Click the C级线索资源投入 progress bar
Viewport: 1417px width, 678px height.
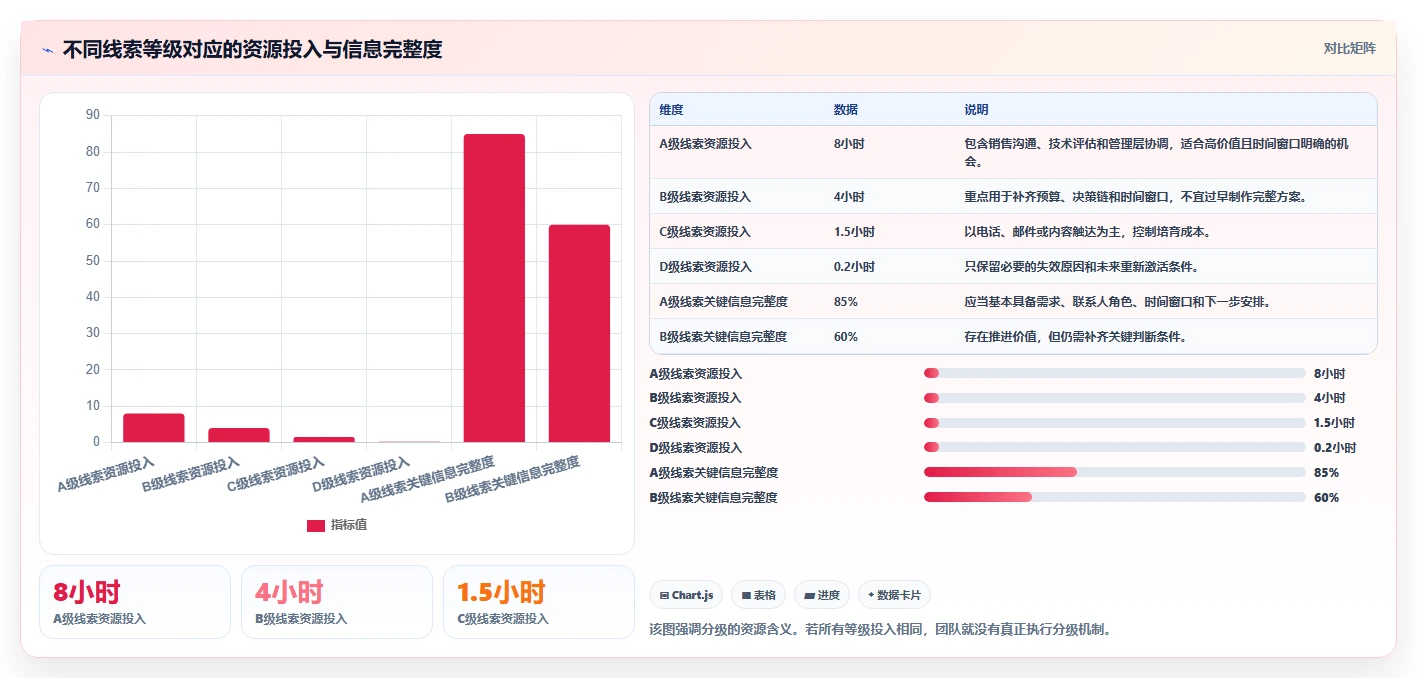[1115, 423]
